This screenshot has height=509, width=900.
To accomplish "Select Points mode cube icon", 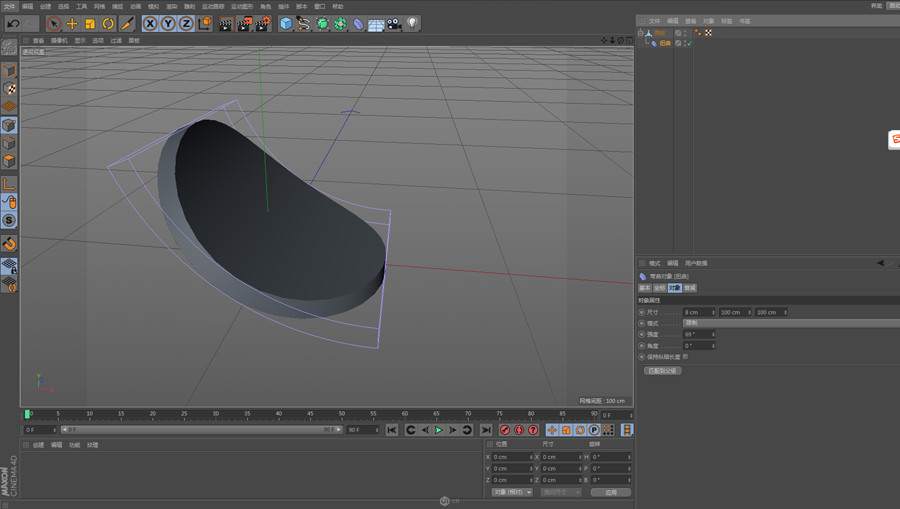I will 9,125.
